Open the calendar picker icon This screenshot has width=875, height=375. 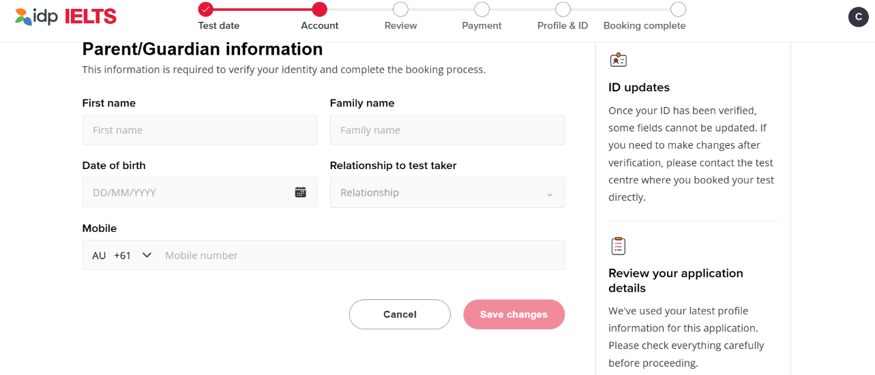(x=300, y=192)
